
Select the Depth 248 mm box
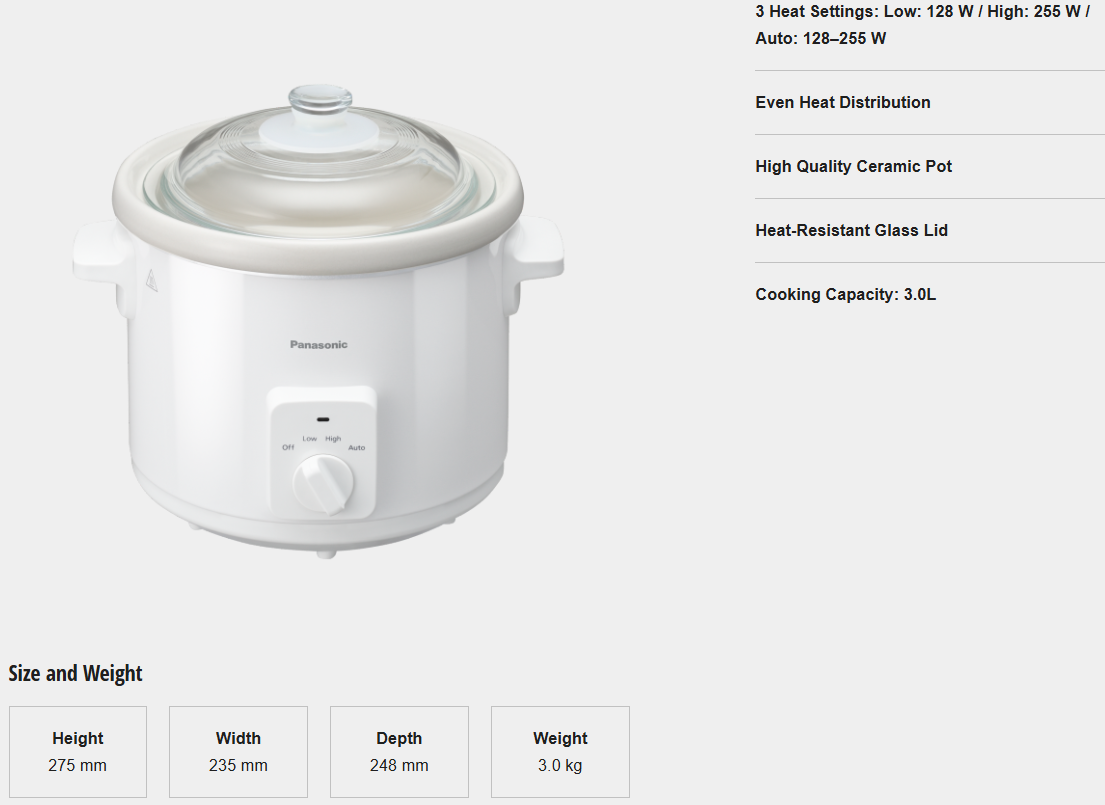click(x=399, y=752)
